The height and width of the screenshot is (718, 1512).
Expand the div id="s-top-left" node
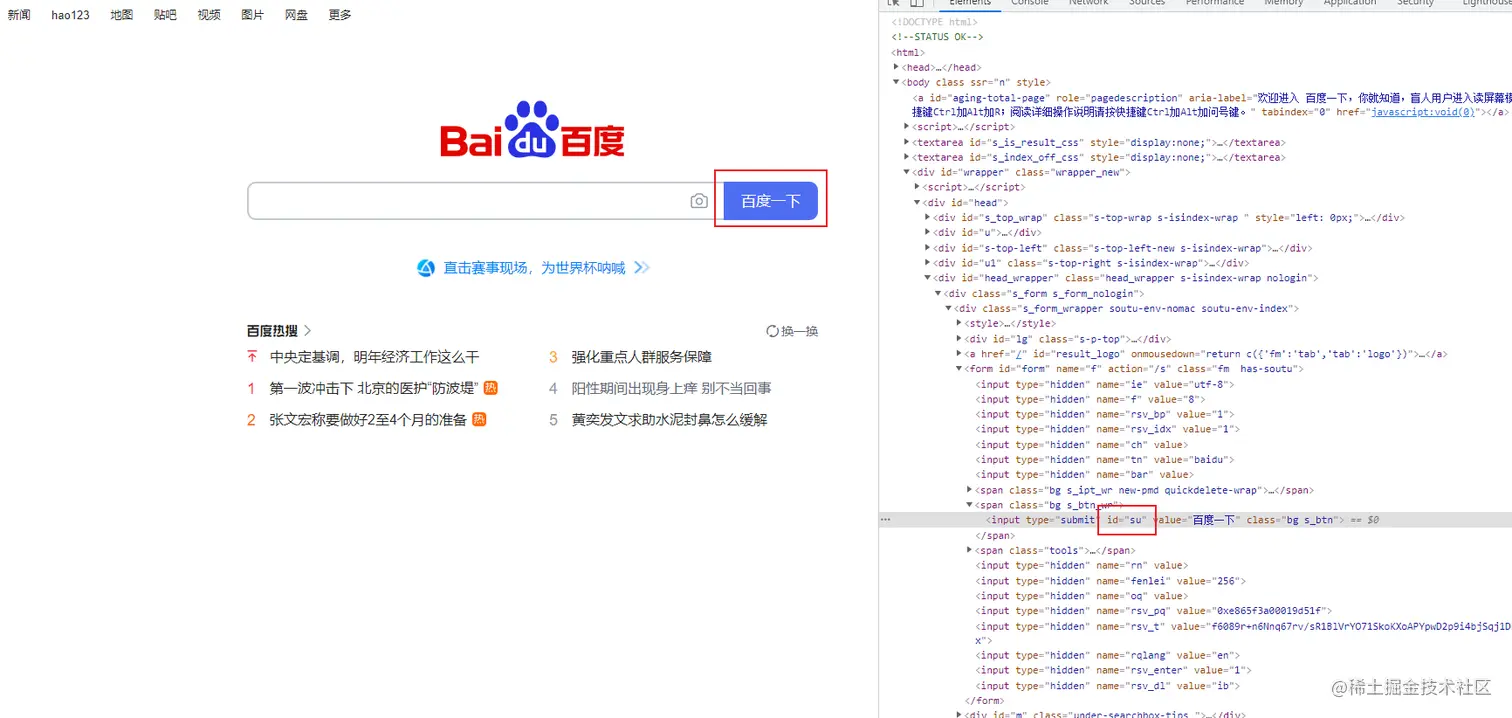point(928,248)
